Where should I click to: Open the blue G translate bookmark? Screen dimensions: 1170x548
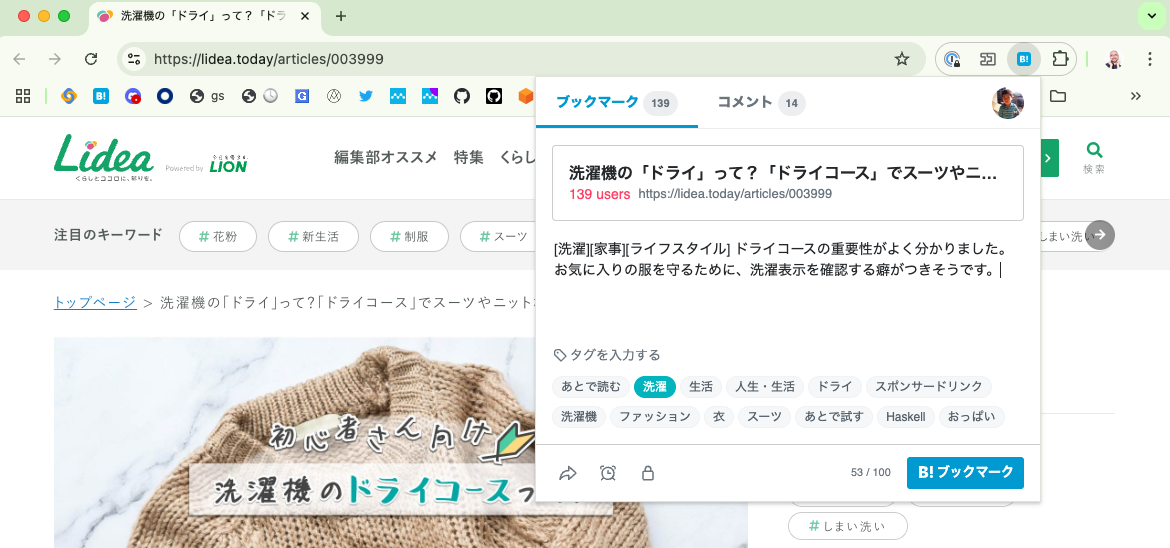pyautogui.click(x=302, y=96)
